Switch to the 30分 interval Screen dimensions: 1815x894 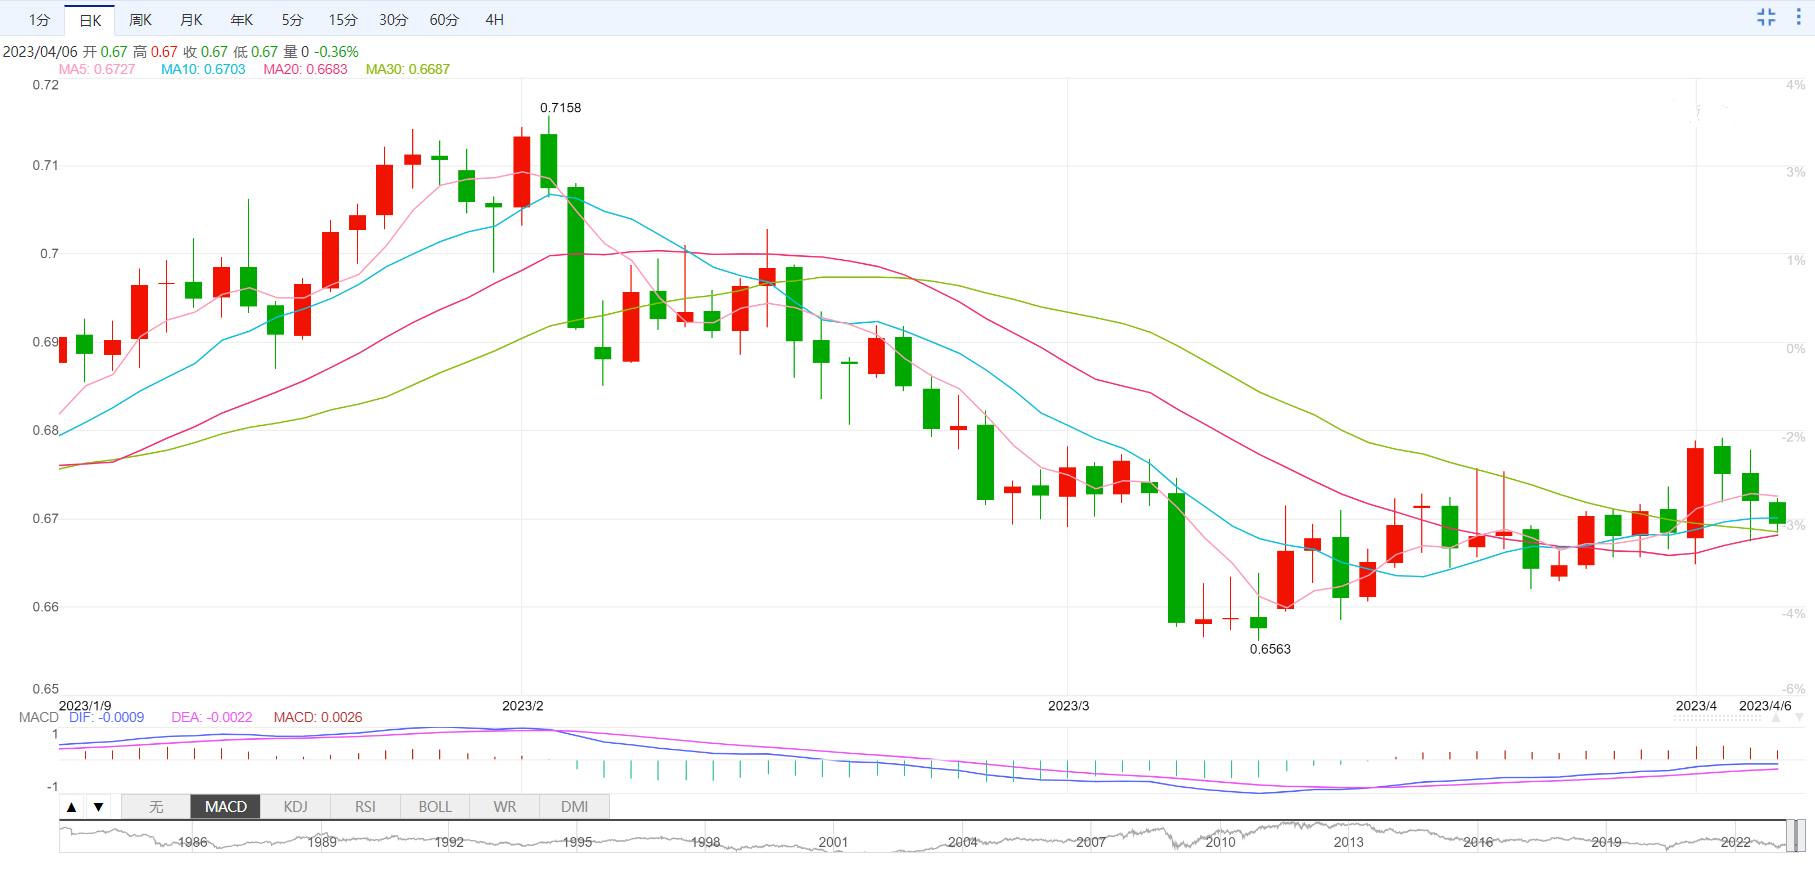pyautogui.click(x=393, y=20)
